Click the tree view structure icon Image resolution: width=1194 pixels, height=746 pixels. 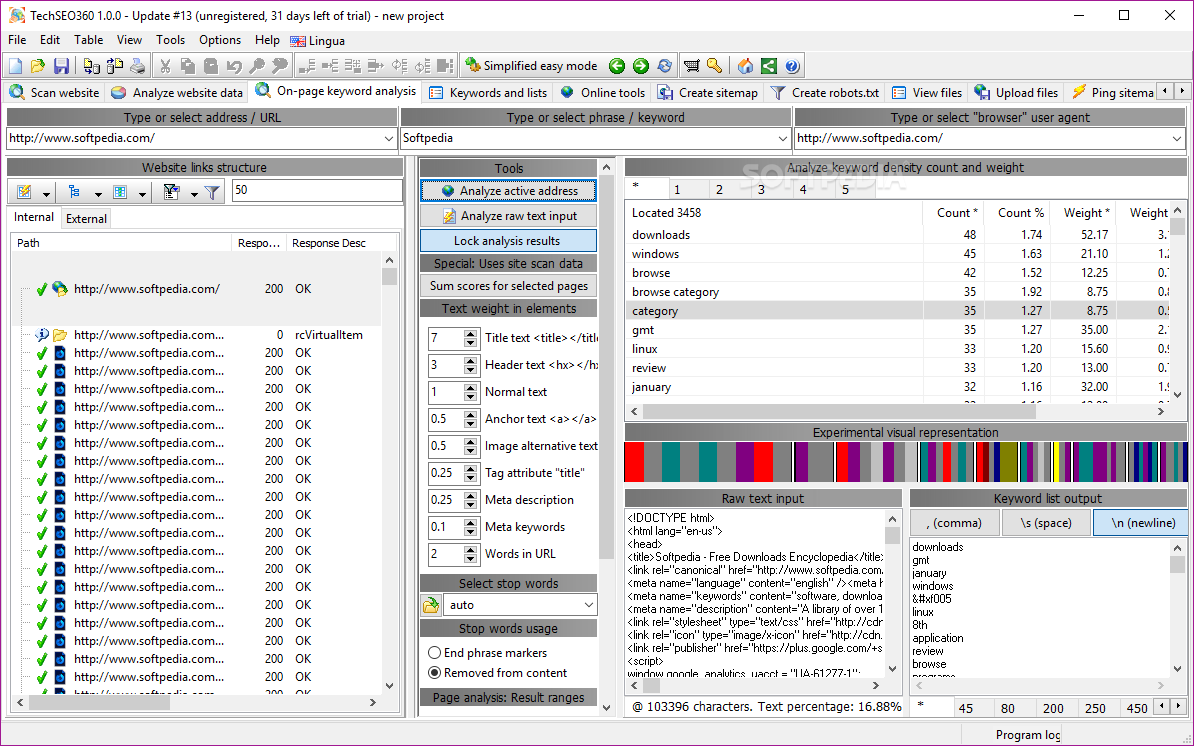[74, 193]
